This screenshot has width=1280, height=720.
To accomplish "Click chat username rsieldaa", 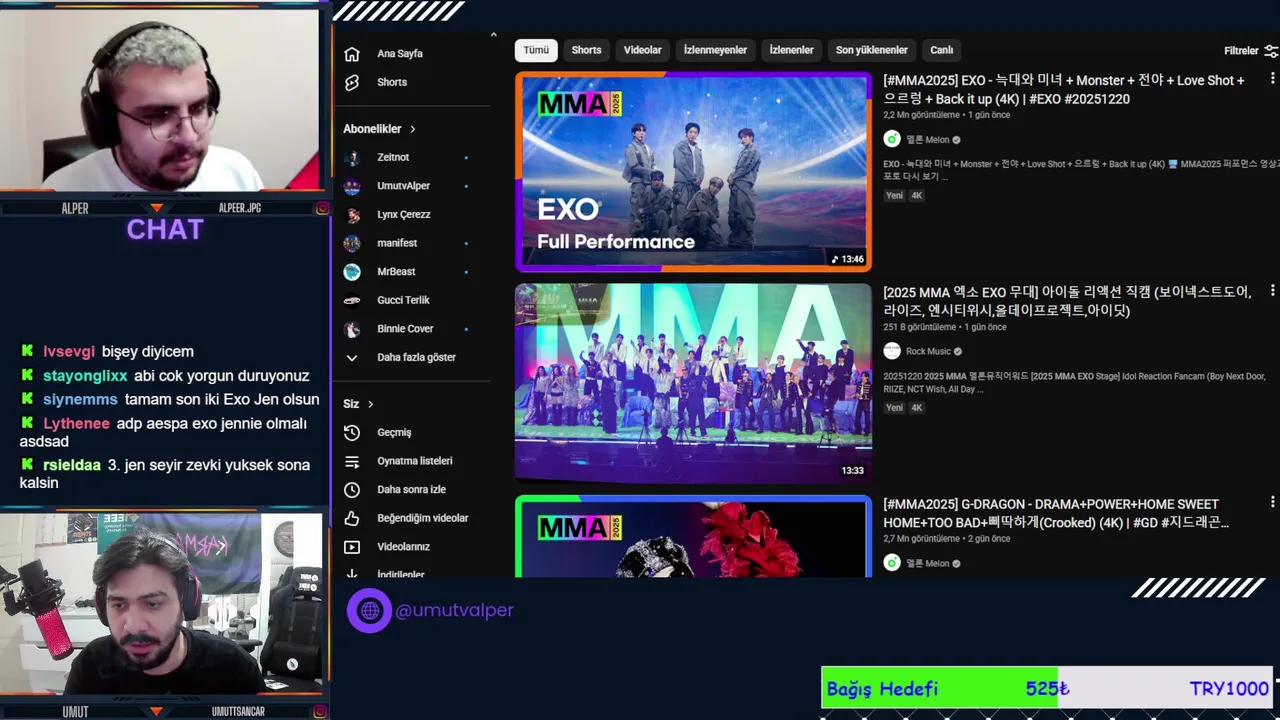I will tap(72, 465).
